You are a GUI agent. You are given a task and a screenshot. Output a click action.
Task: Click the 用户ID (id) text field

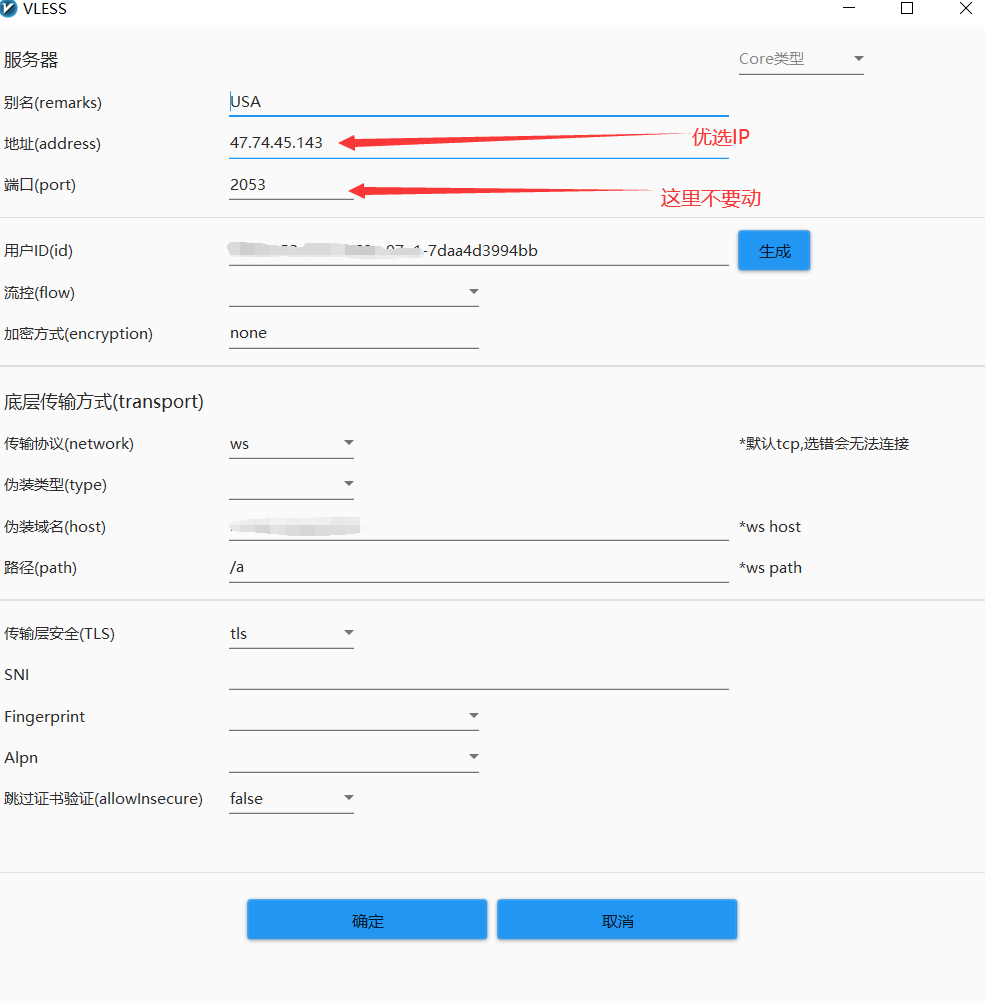(478, 251)
